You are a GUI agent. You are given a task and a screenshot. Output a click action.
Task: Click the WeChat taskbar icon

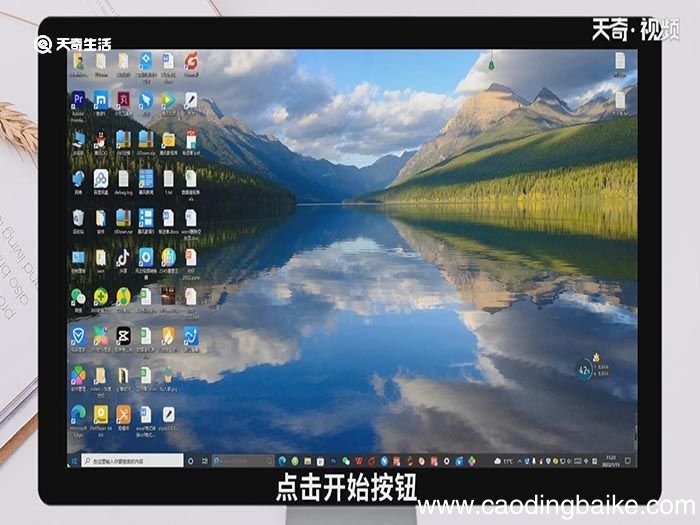pyautogui.click(x=346, y=461)
